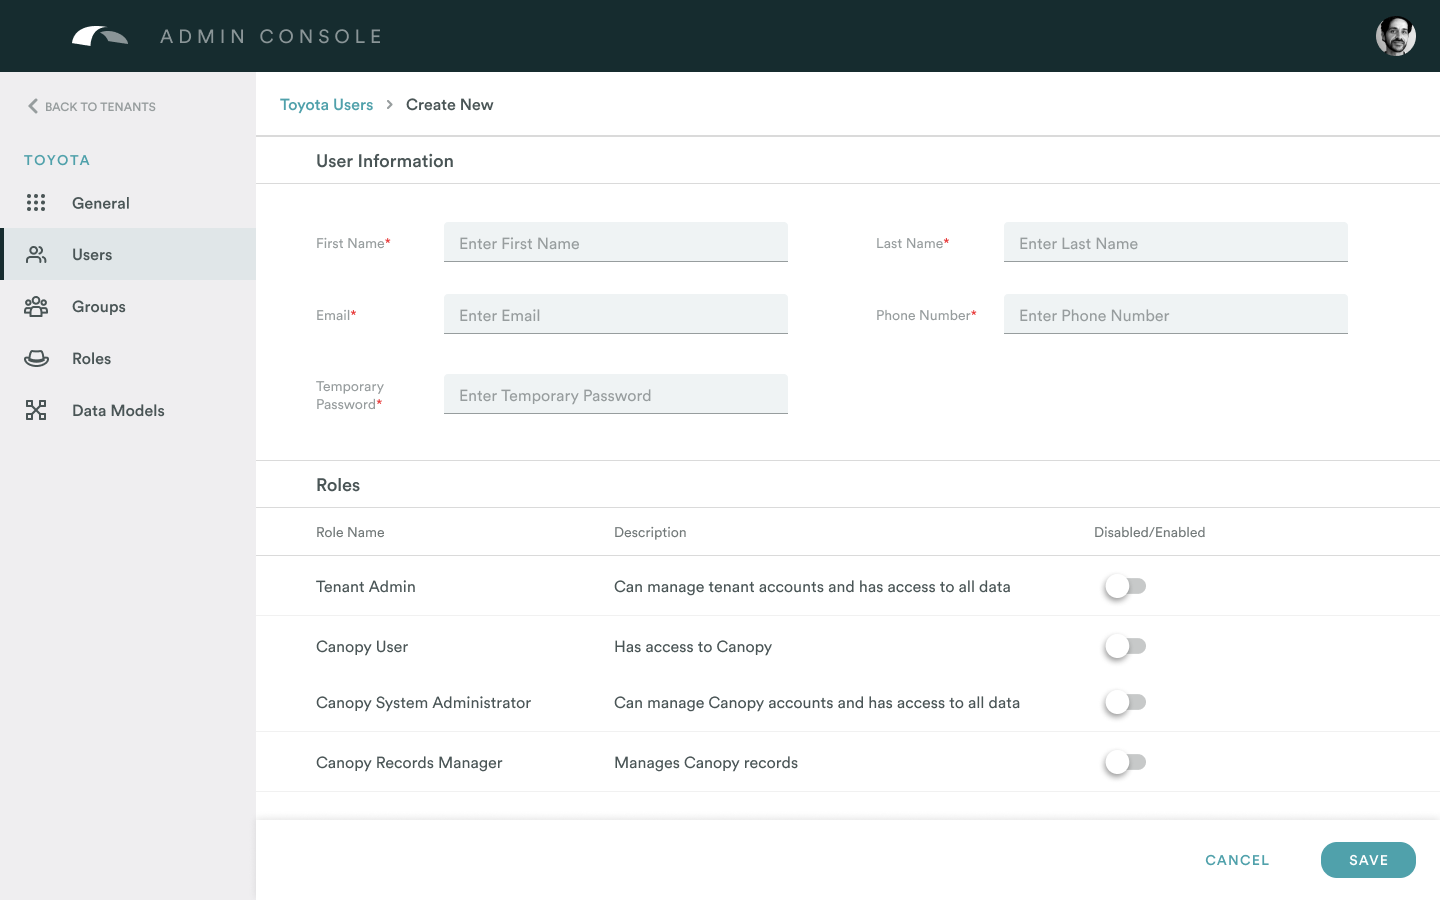Click the Data Models icon
Viewport: 1440px width, 900px height.
tap(36, 411)
